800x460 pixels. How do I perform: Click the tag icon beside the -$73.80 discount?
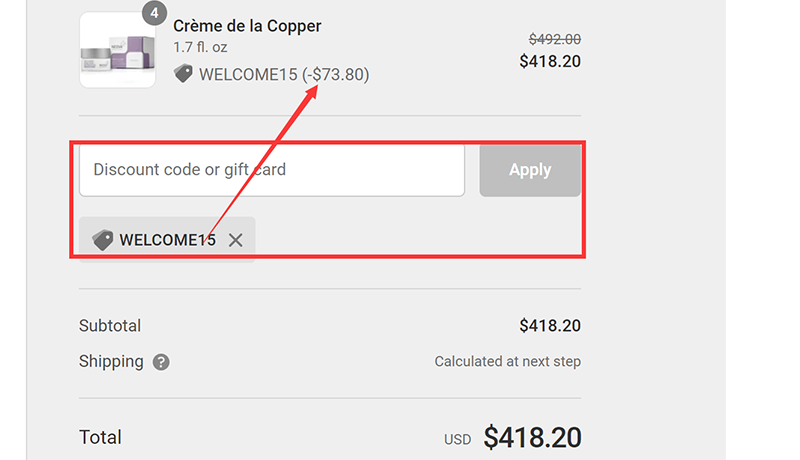pos(183,74)
